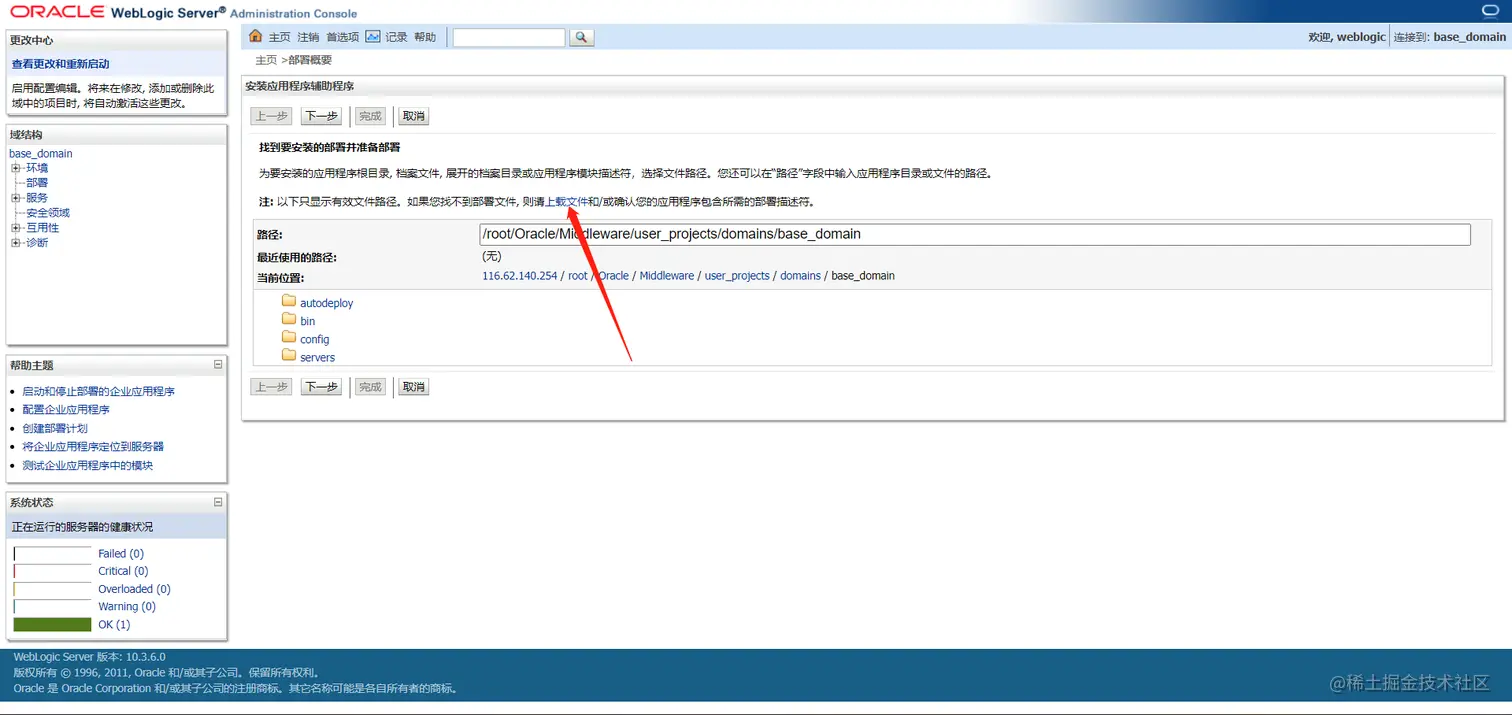
Task: Click 查看更改和重新启动 link
Action: [x=61, y=64]
